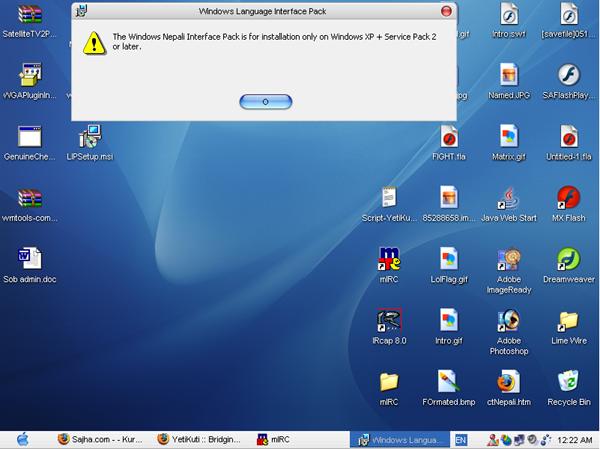600x449 pixels.
Task: Switch to Sajha.com Firefox taskbar window
Action: (x=100, y=439)
